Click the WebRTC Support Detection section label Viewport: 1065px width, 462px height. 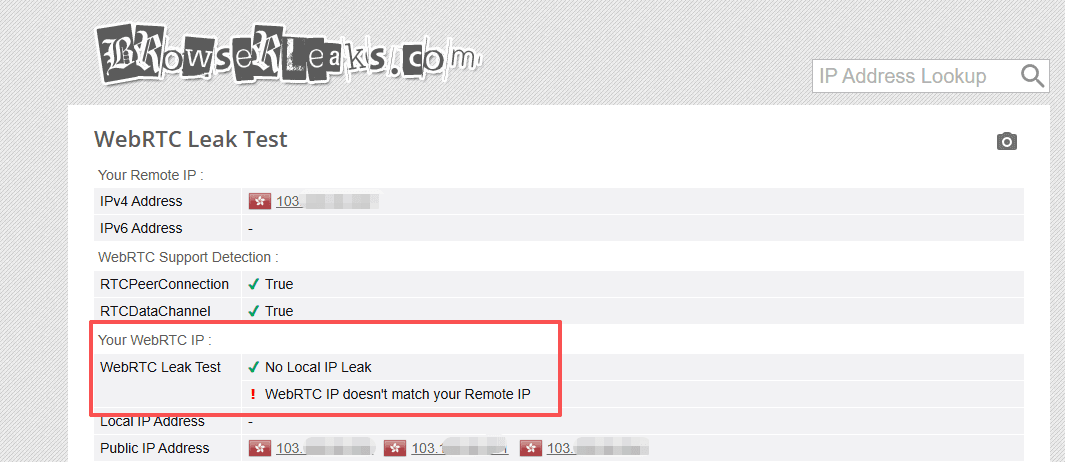click(x=188, y=257)
